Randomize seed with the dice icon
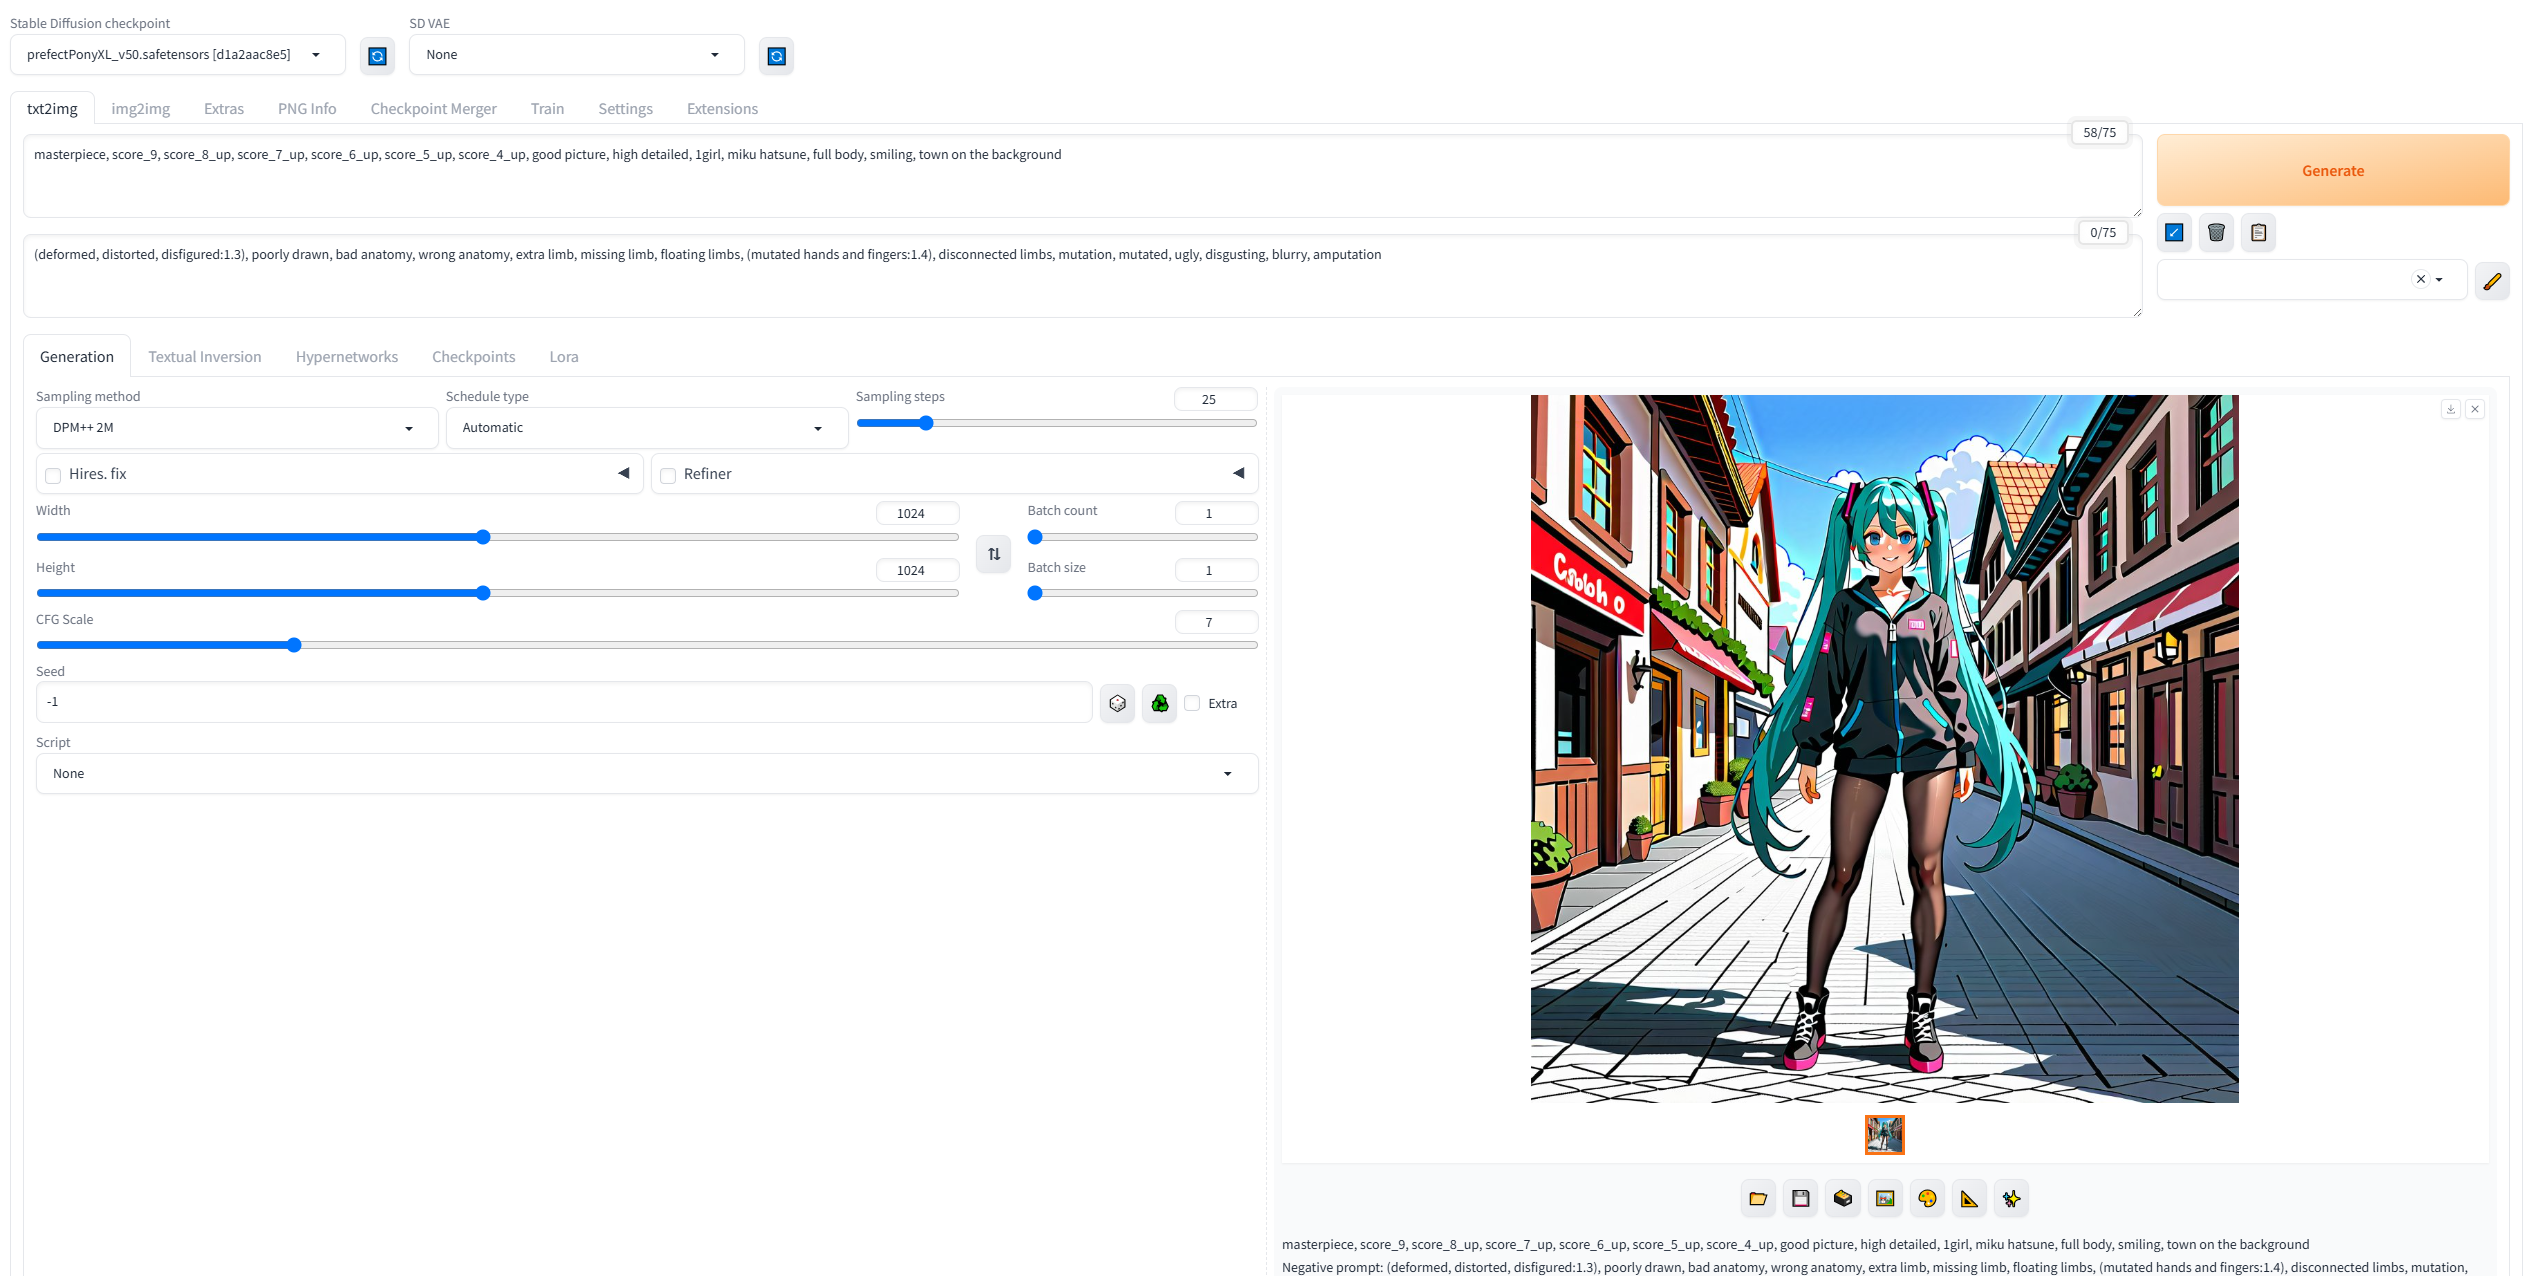 click(1117, 704)
